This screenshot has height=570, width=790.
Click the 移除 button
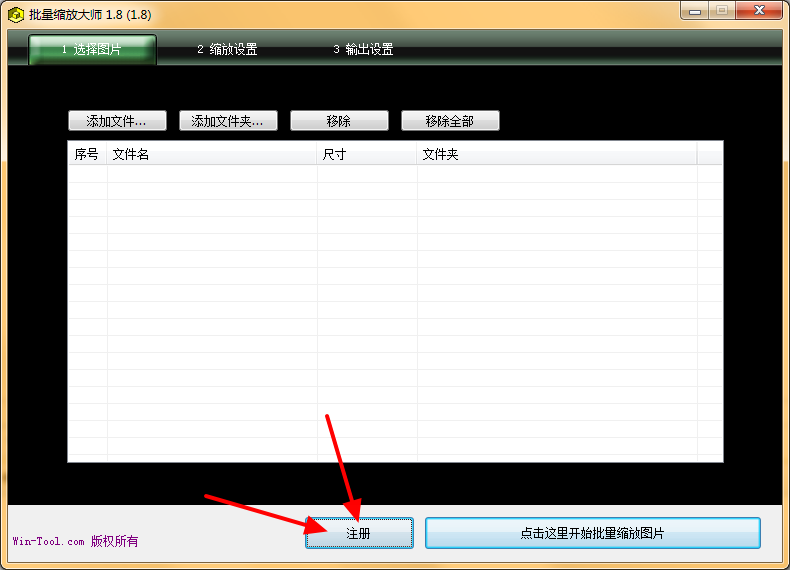[x=339, y=121]
